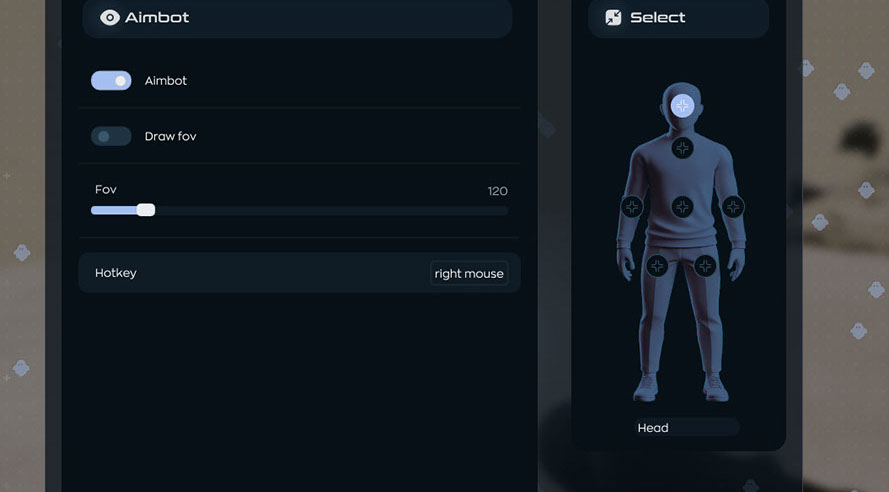Click the Fov value 120

pyautogui.click(x=497, y=191)
